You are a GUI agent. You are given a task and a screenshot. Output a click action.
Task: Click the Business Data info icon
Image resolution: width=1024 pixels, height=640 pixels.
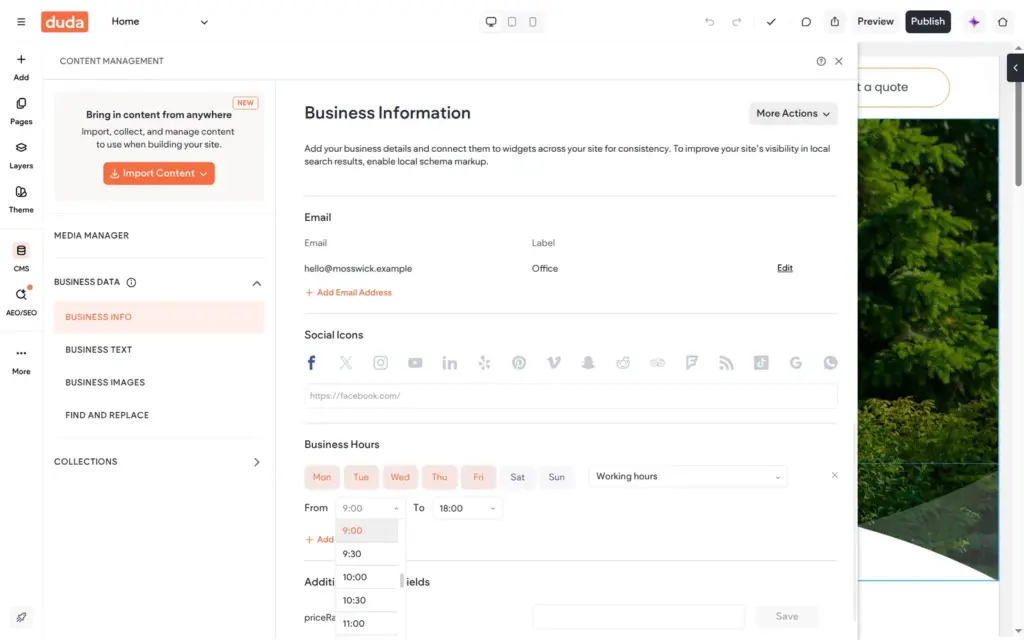pyautogui.click(x=131, y=283)
